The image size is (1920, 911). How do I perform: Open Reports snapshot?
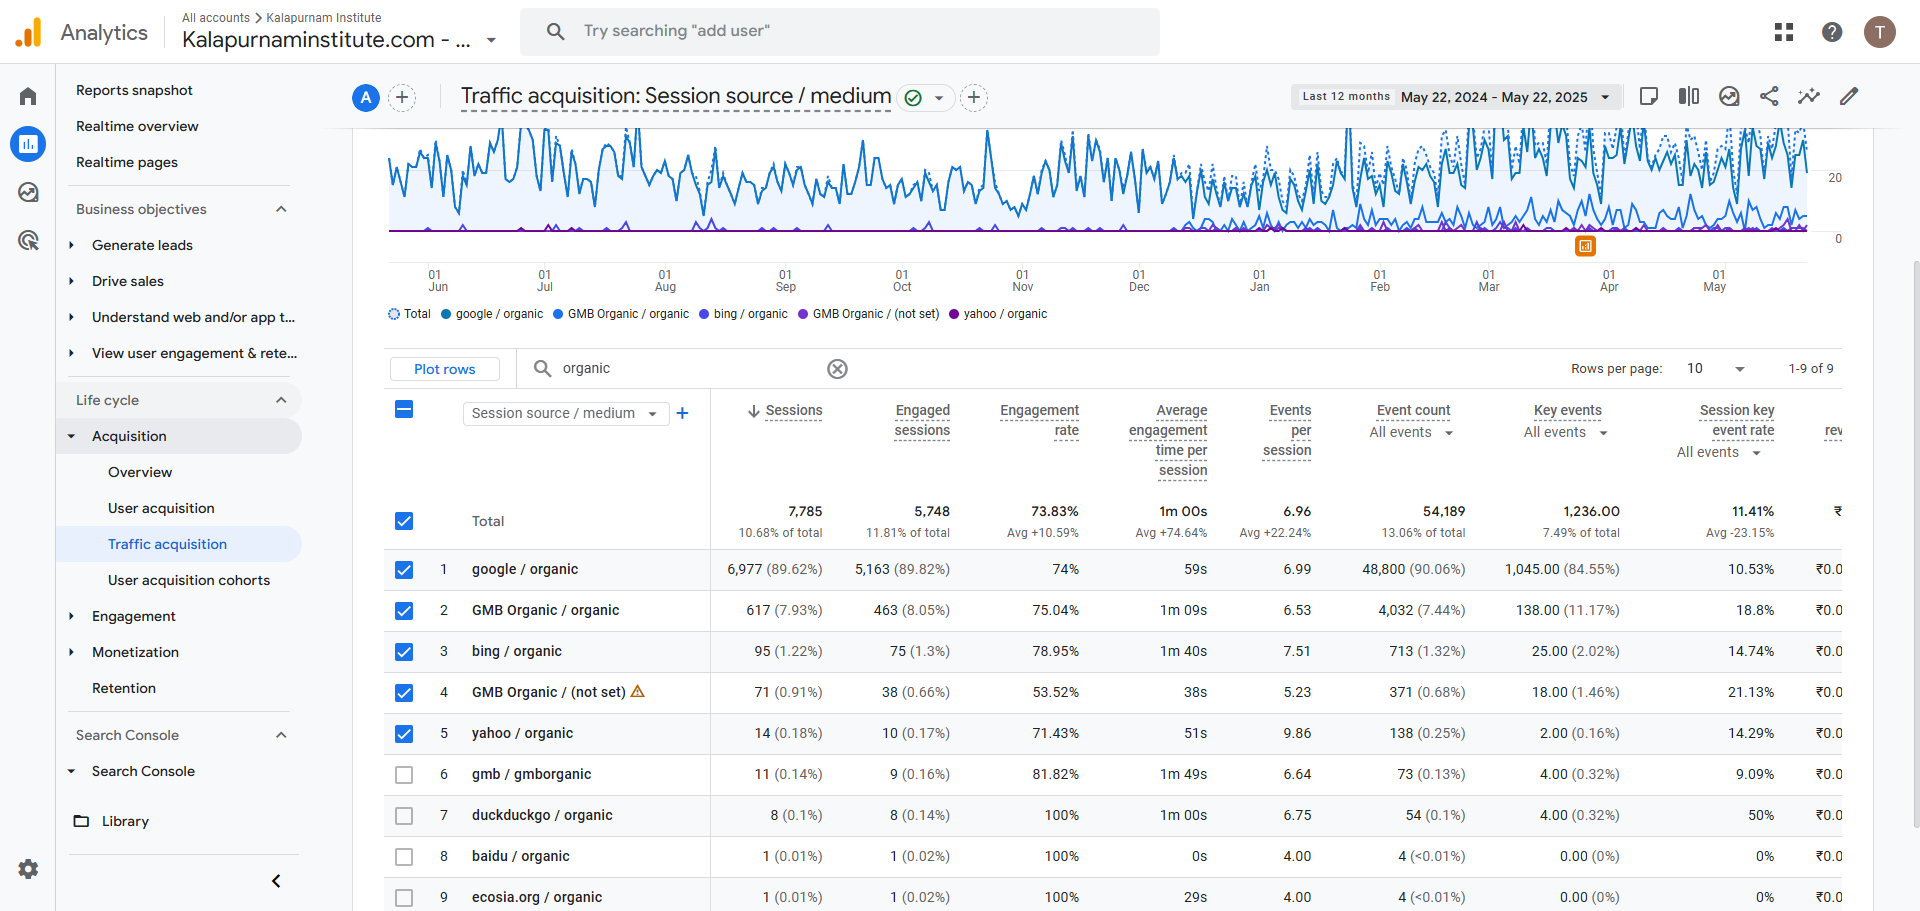[134, 90]
